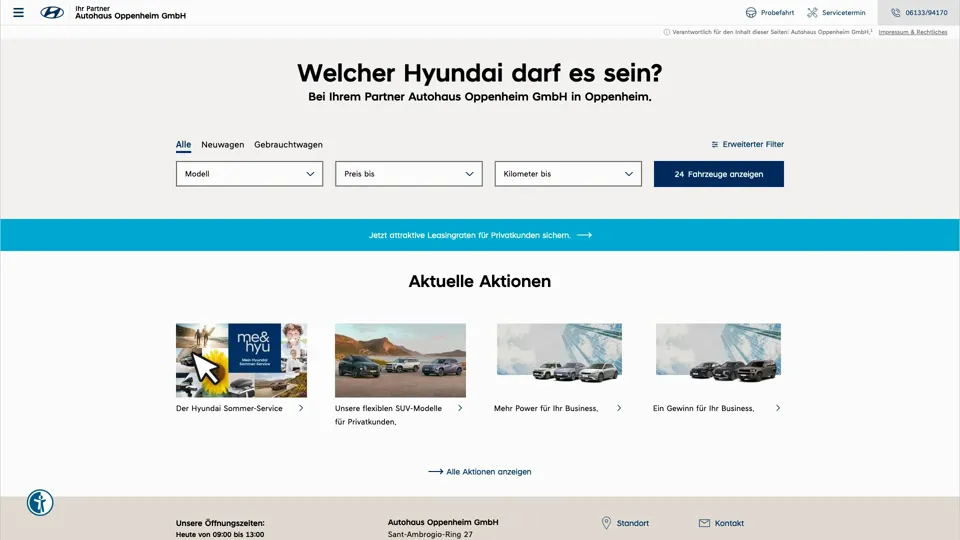
Task: Click chevron beside Mehr Power für Ihr Business
Action: click(619, 408)
